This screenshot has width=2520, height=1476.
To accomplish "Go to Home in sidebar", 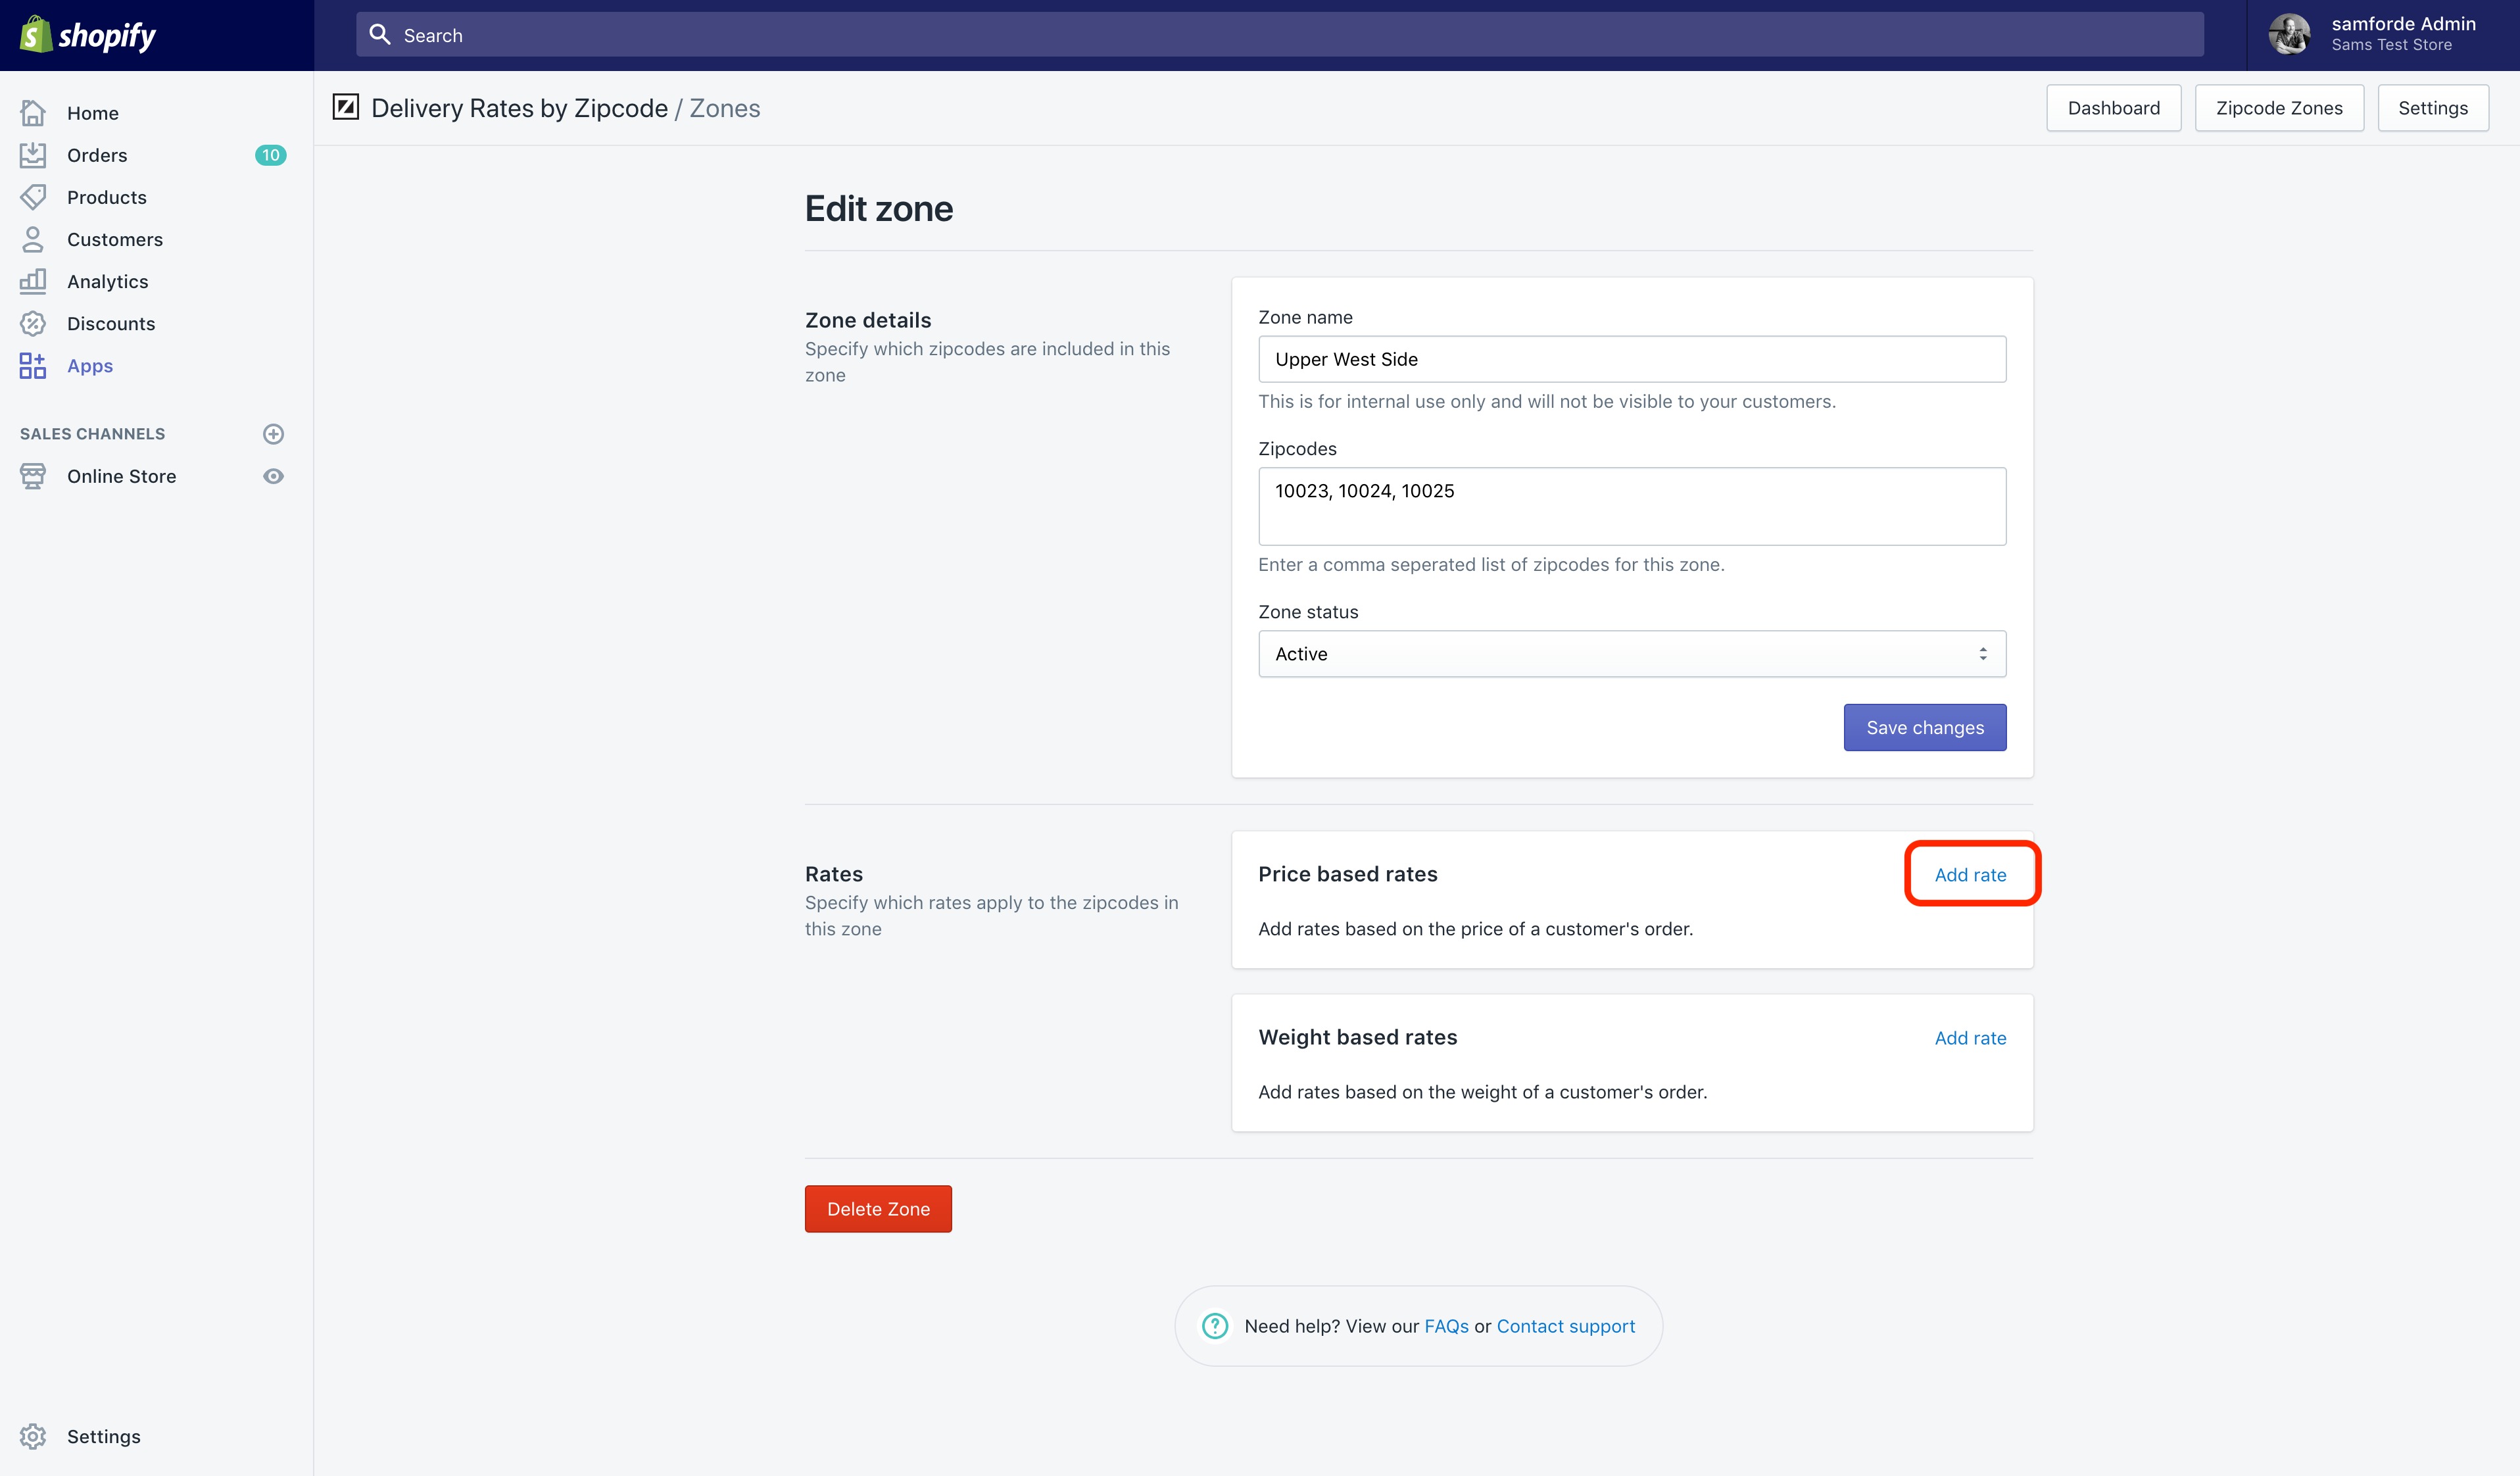I will [93, 113].
